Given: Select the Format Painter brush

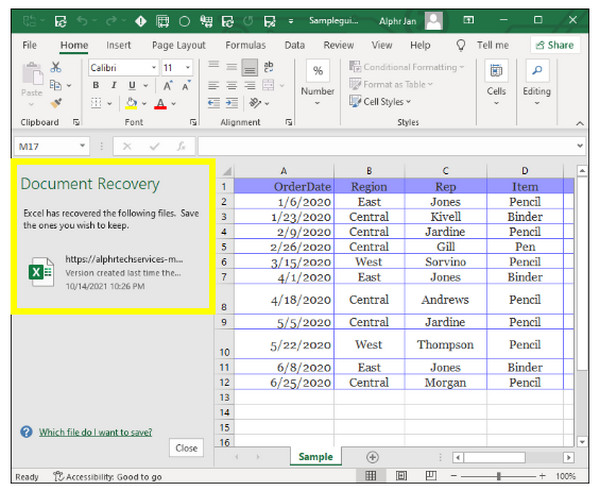Looking at the screenshot, I should 56,102.
